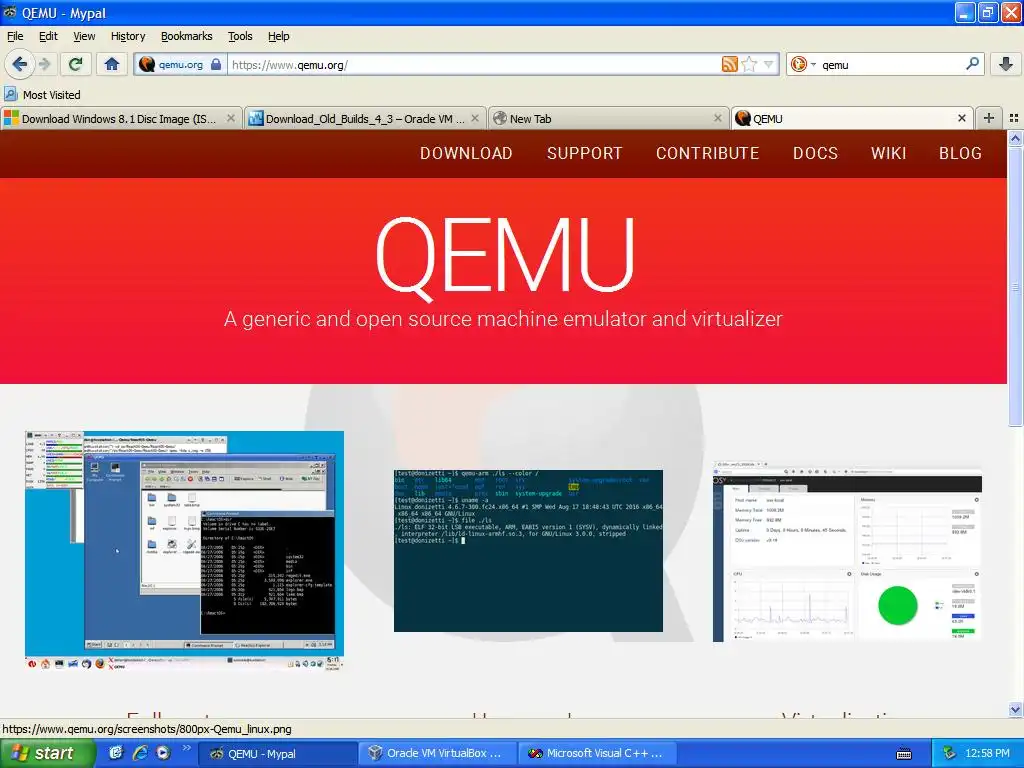Image resolution: width=1024 pixels, height=768 pixels.
Task: Switch to Oracle VM VirtualBox taskbar button
Action: click(x=437, y=754)
